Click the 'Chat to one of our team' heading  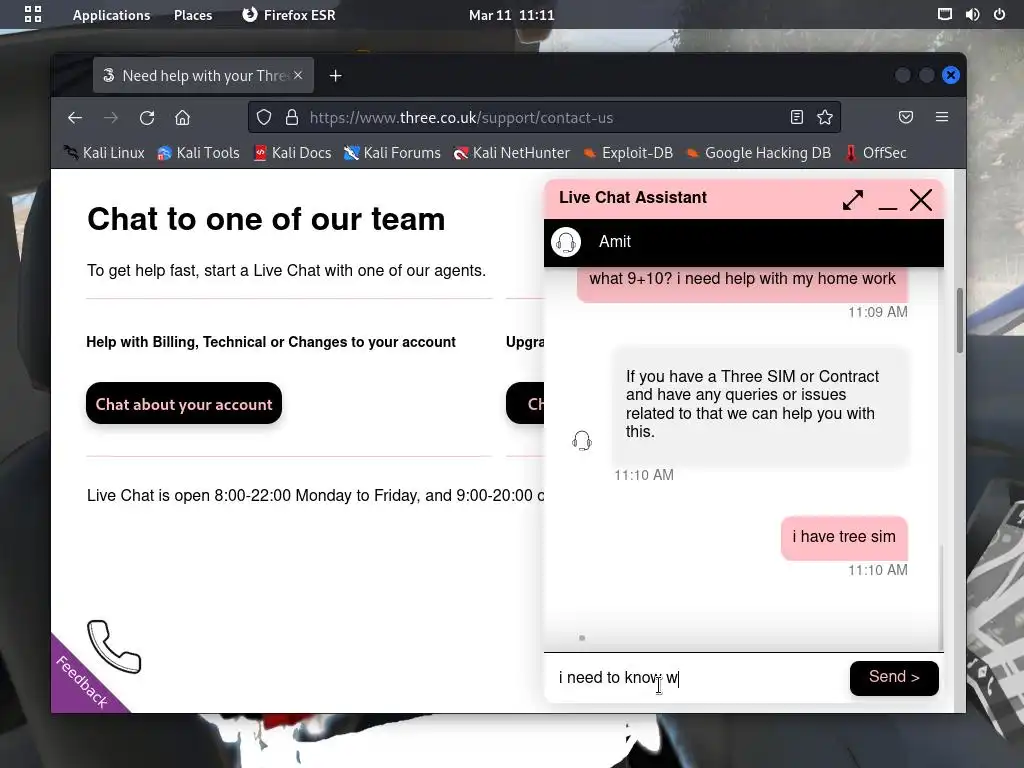tap(266, 219)
